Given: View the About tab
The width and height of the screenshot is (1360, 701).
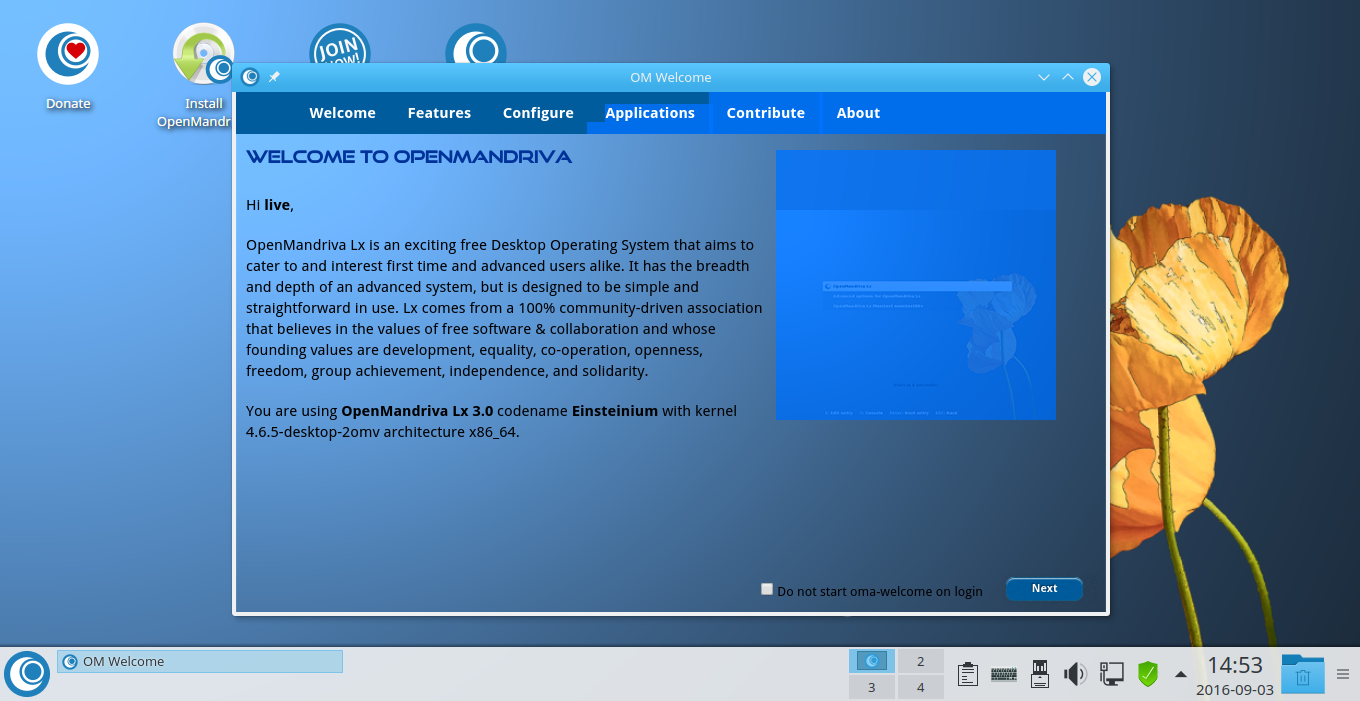Looking at the screenshot, I should [858, 113].
